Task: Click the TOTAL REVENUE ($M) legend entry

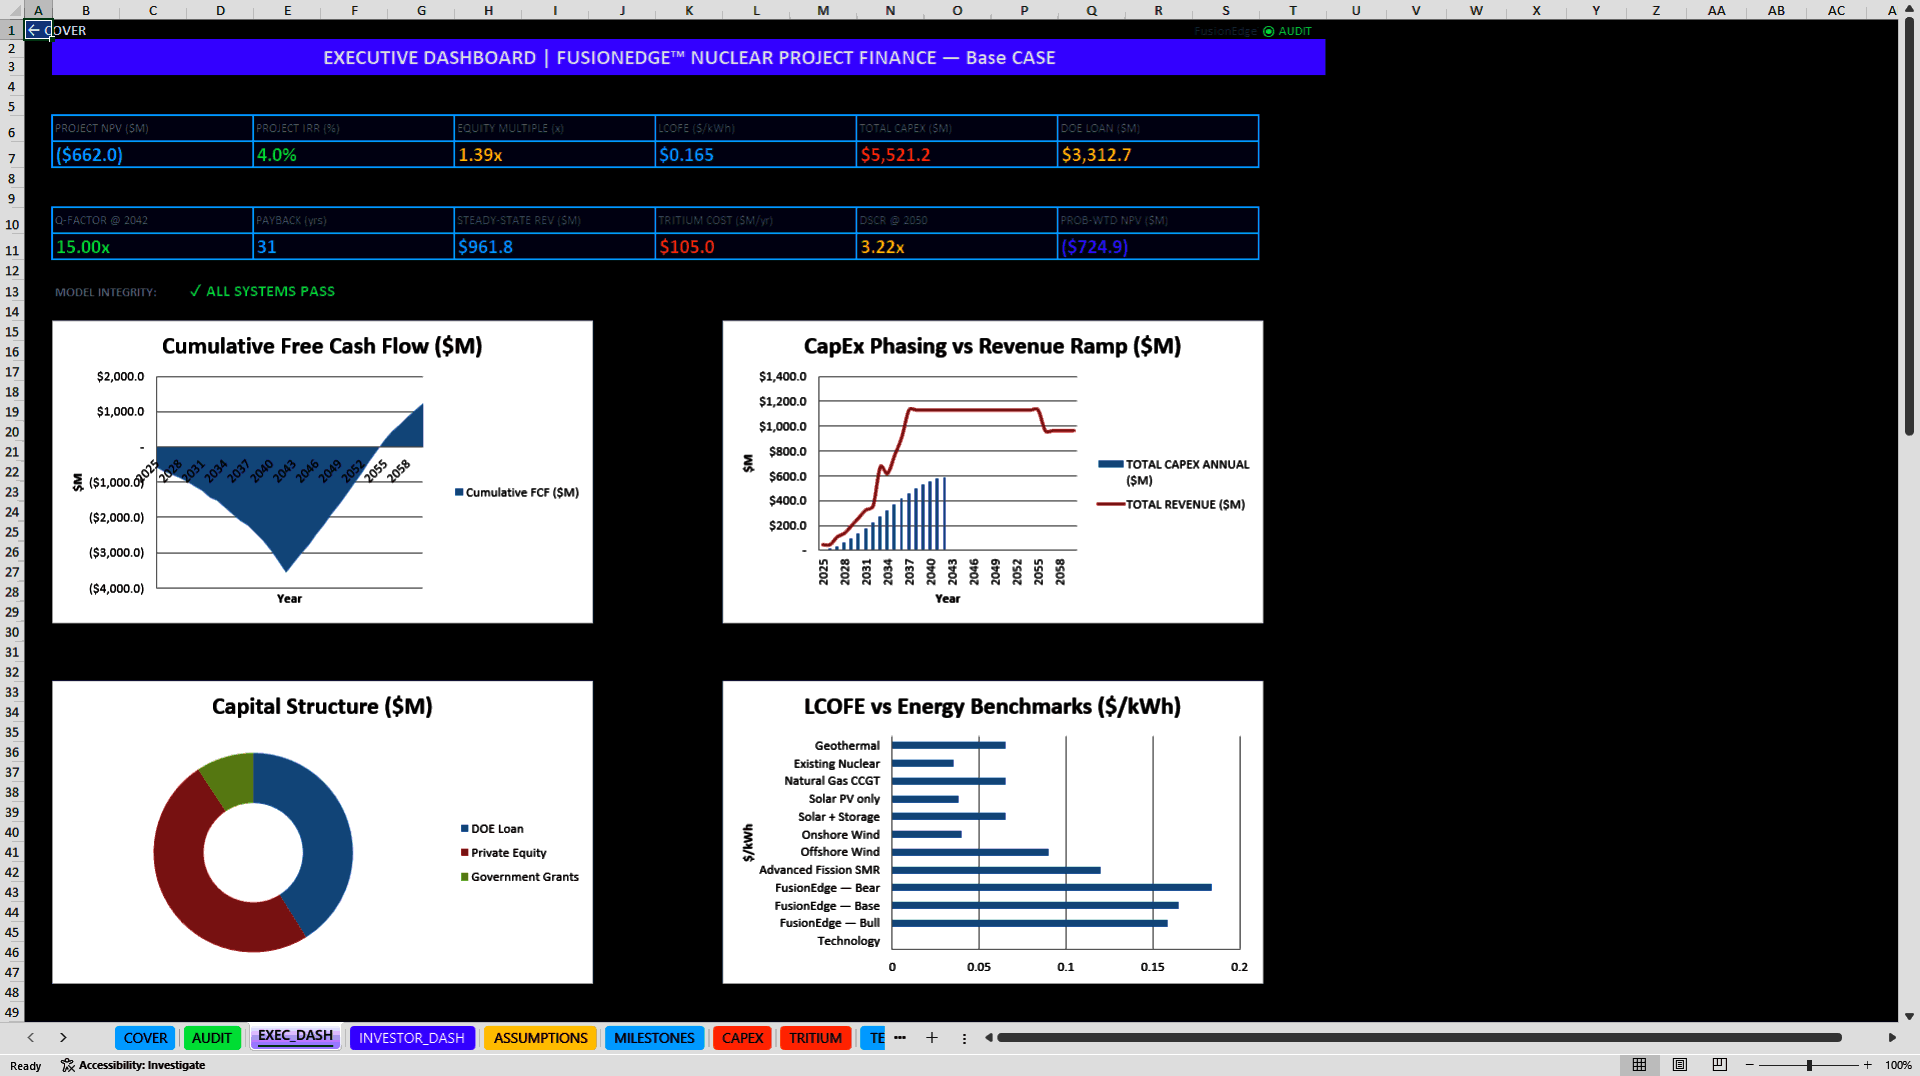Action: 1171,504
